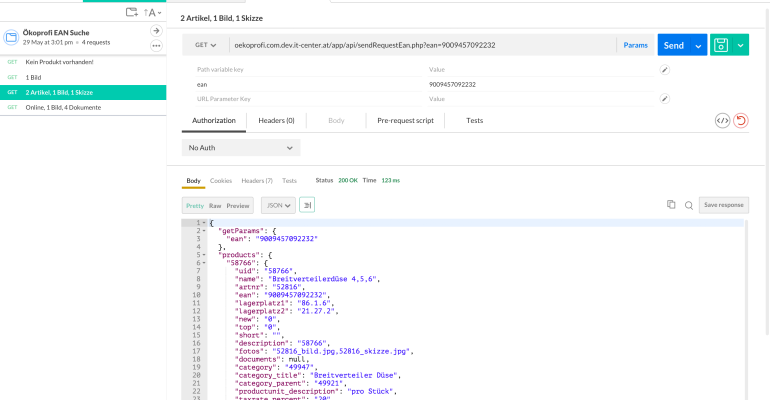Click the request URL input field

pos(422,45)
